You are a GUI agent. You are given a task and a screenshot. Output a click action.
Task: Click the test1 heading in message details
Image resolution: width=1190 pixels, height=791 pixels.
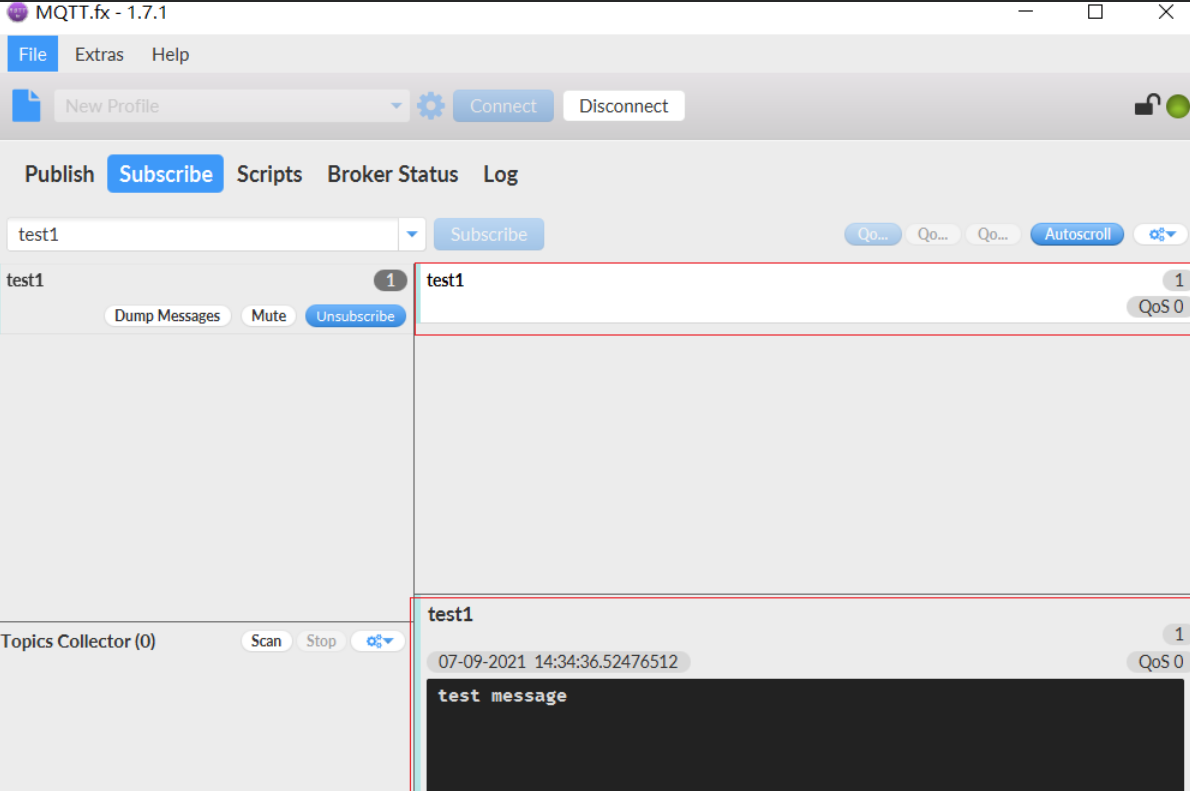tap(450, 614)
